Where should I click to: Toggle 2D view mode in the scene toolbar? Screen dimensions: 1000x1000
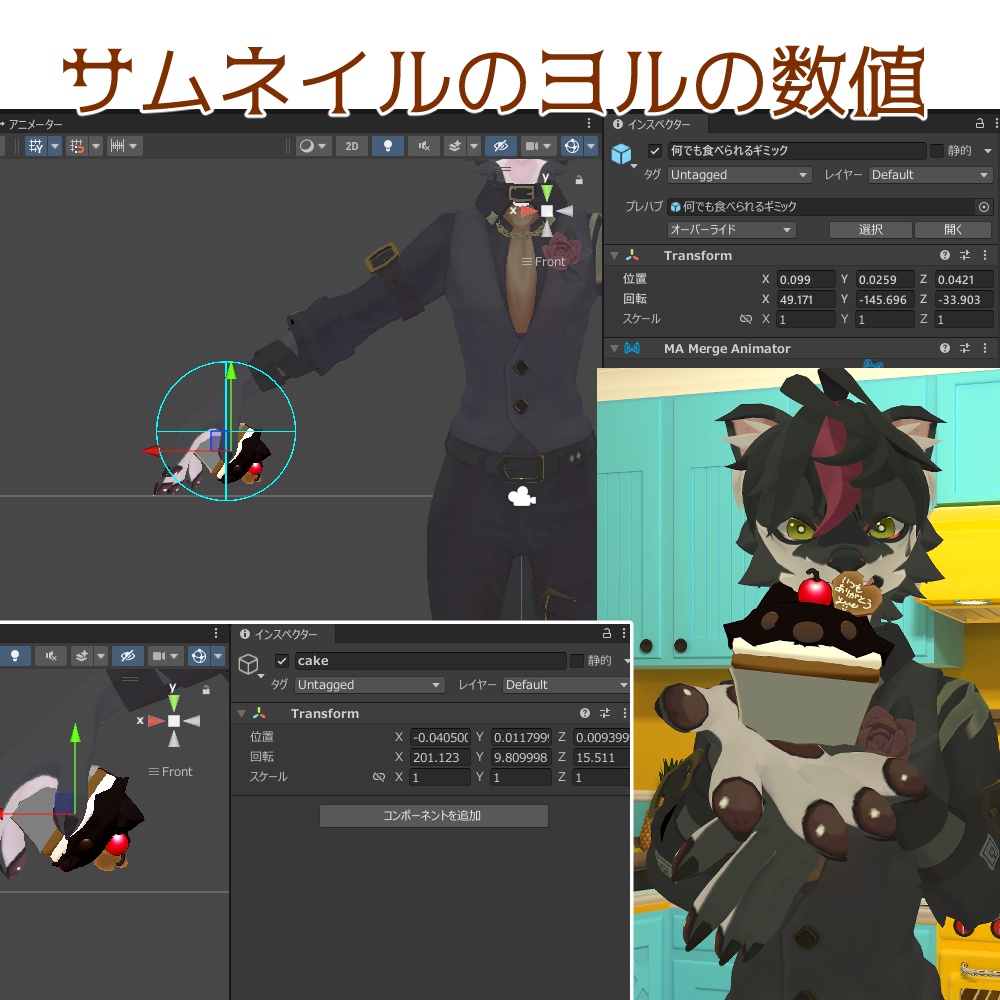click(352, 146)
